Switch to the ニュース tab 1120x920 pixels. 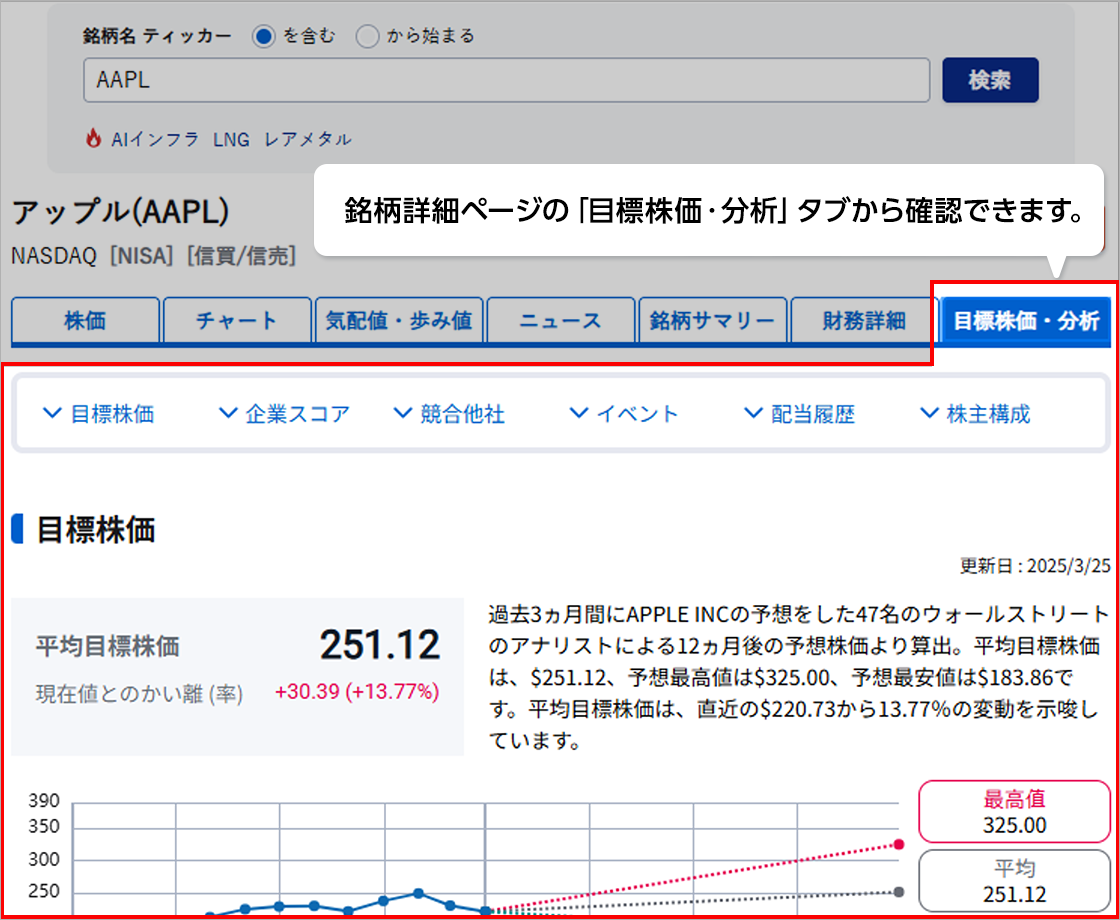tap(561, 321)
